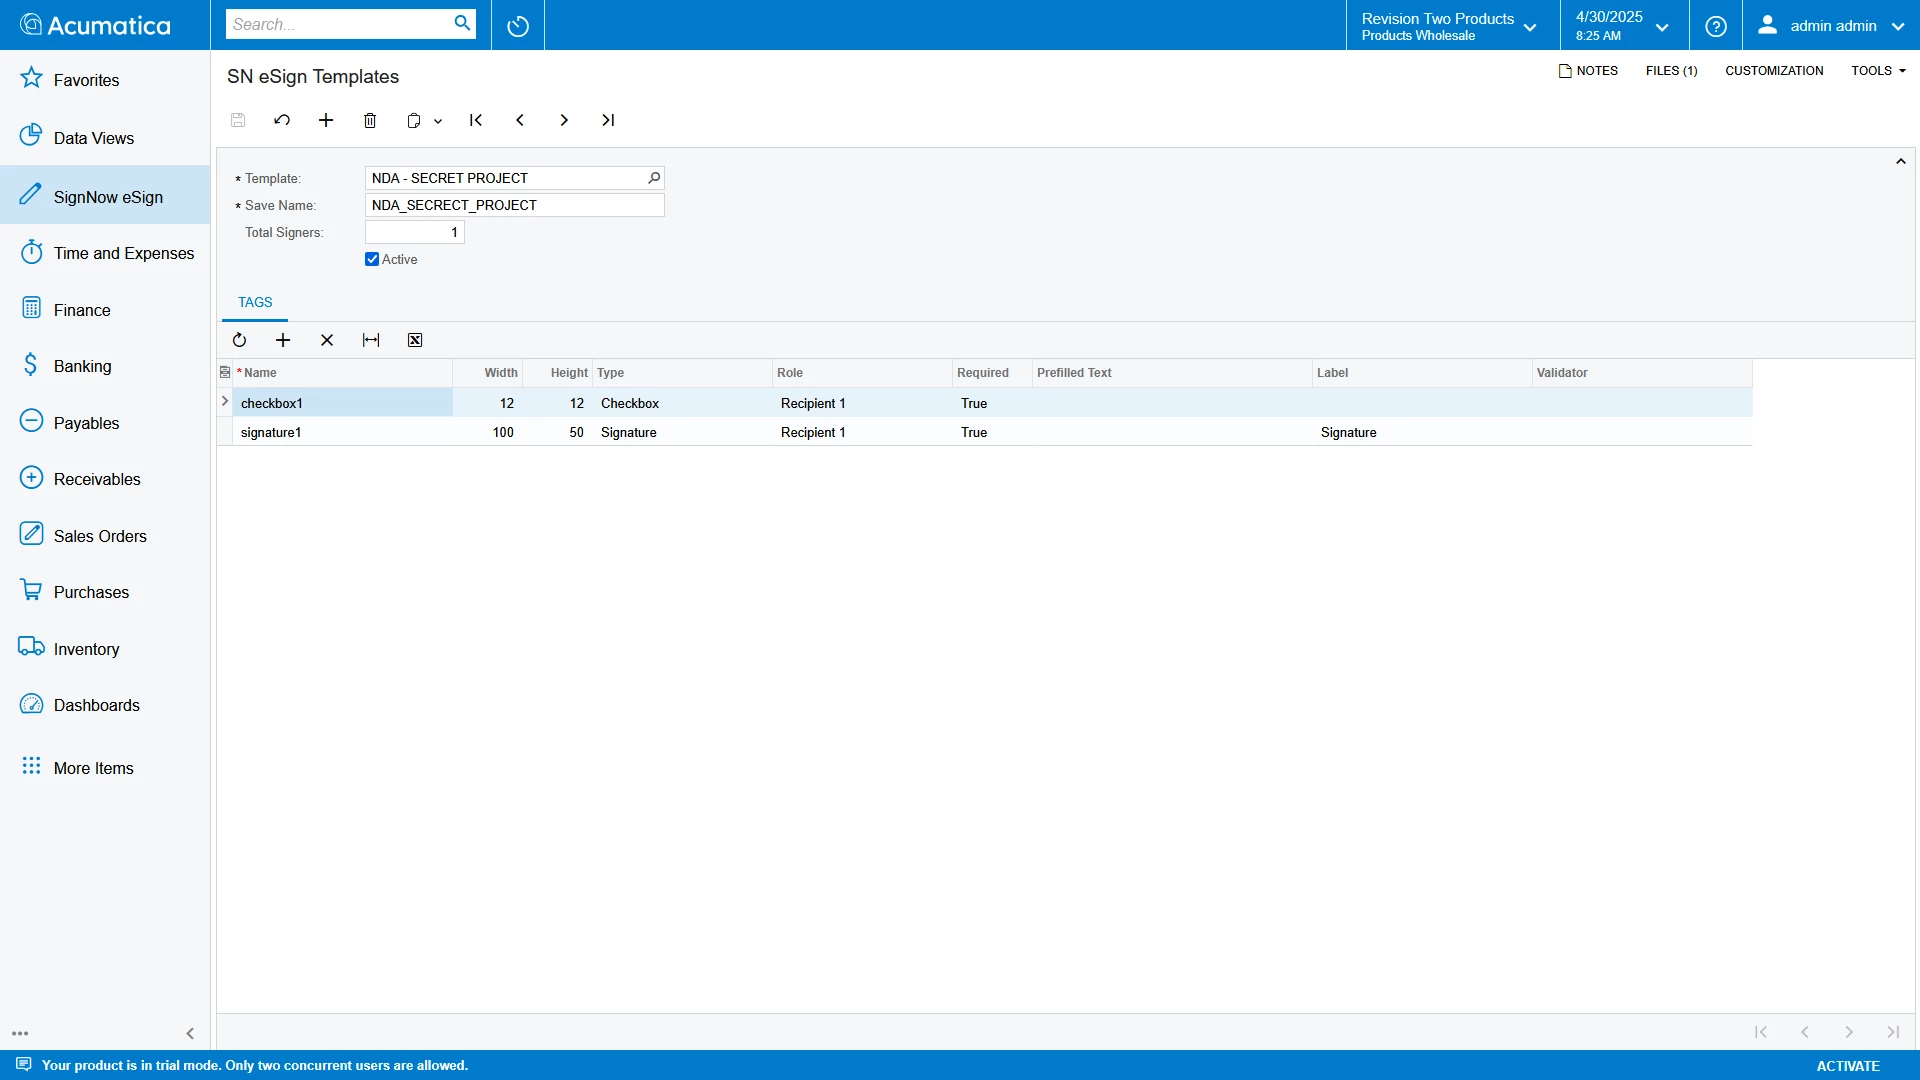
Task: Click the Save icon on the toolbar
Action: coord(238,120)
